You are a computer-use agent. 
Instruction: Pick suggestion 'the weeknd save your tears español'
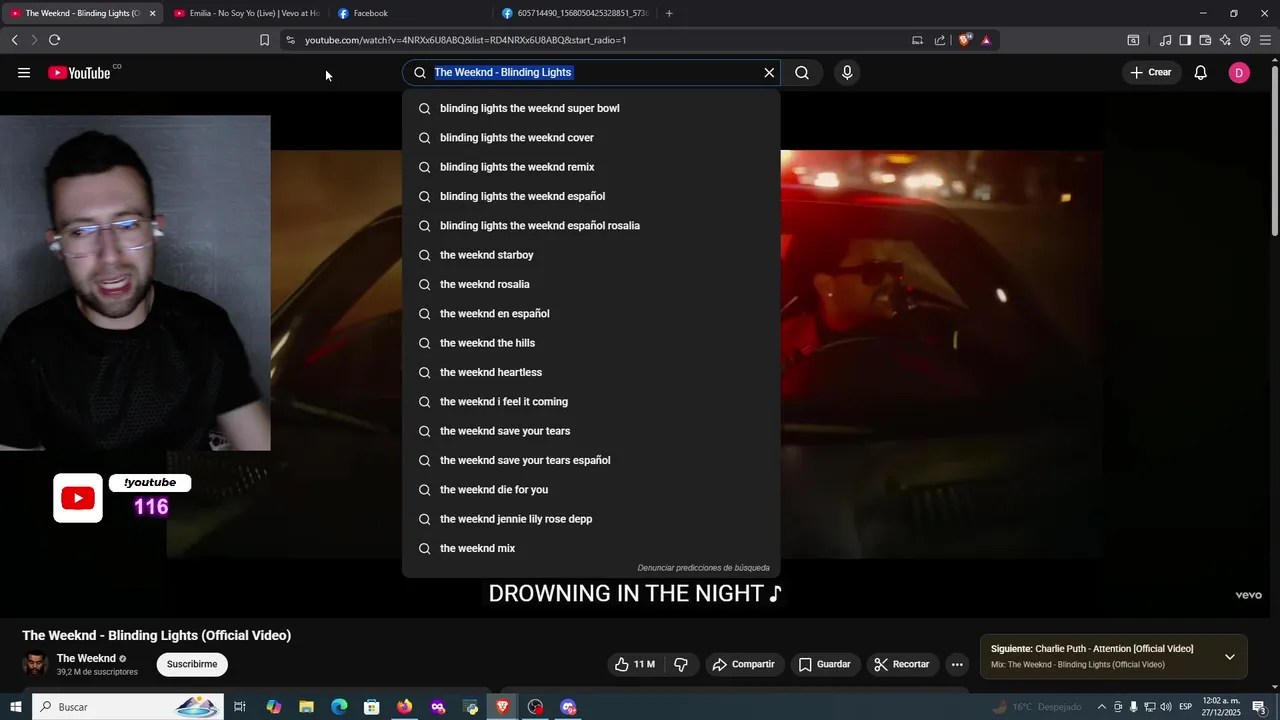pos(591,460)
